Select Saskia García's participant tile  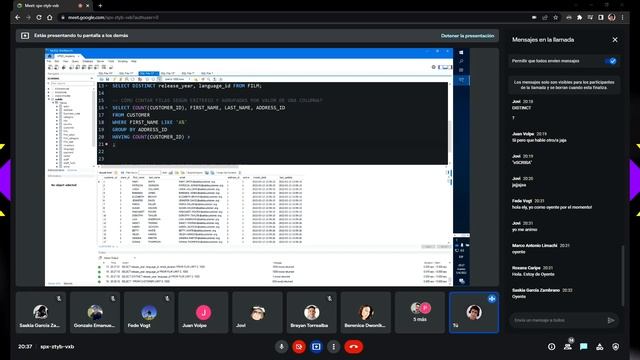pyautogui.click(x=40, y=312)
